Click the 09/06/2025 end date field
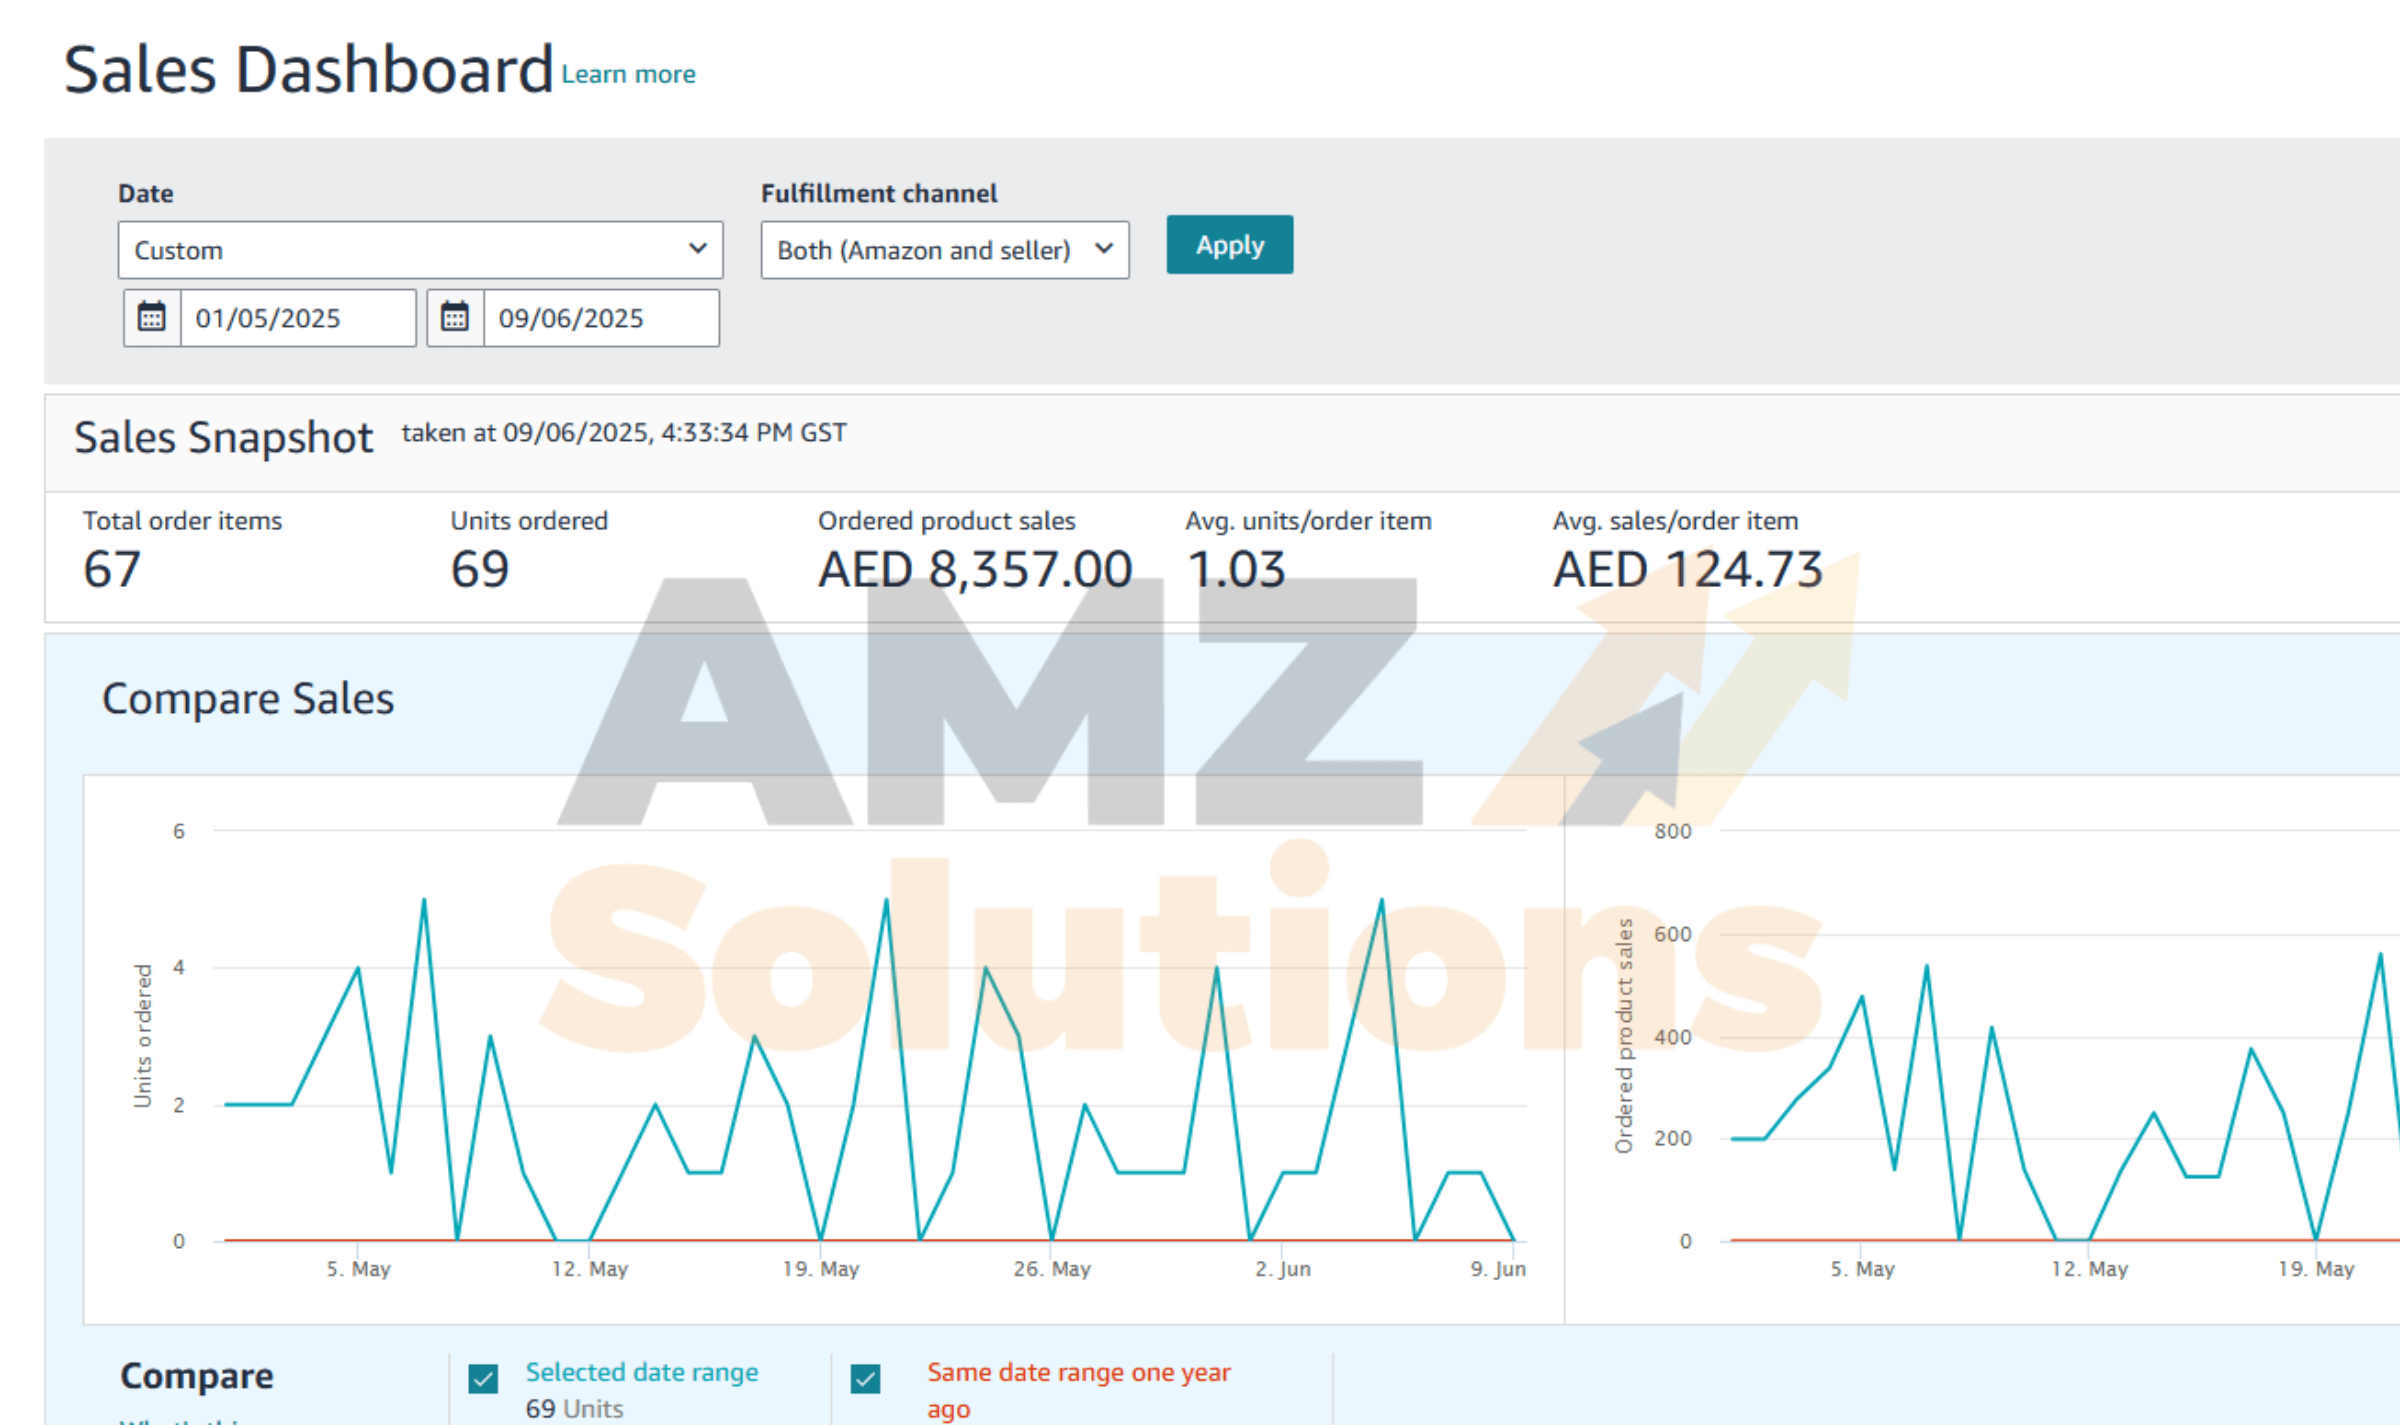2400x1425 pixels. tap(600, 318)
